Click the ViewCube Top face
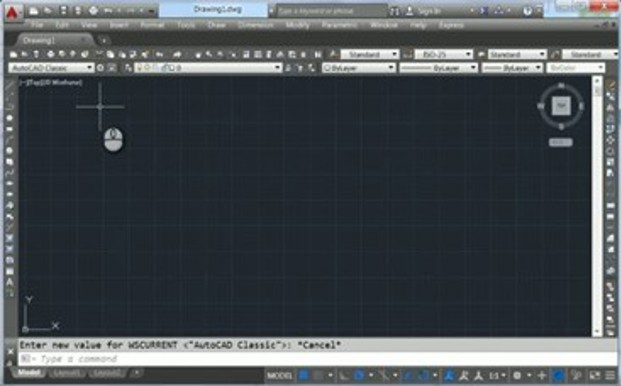This screenshot has height=386, width=621. click(561, 106)
